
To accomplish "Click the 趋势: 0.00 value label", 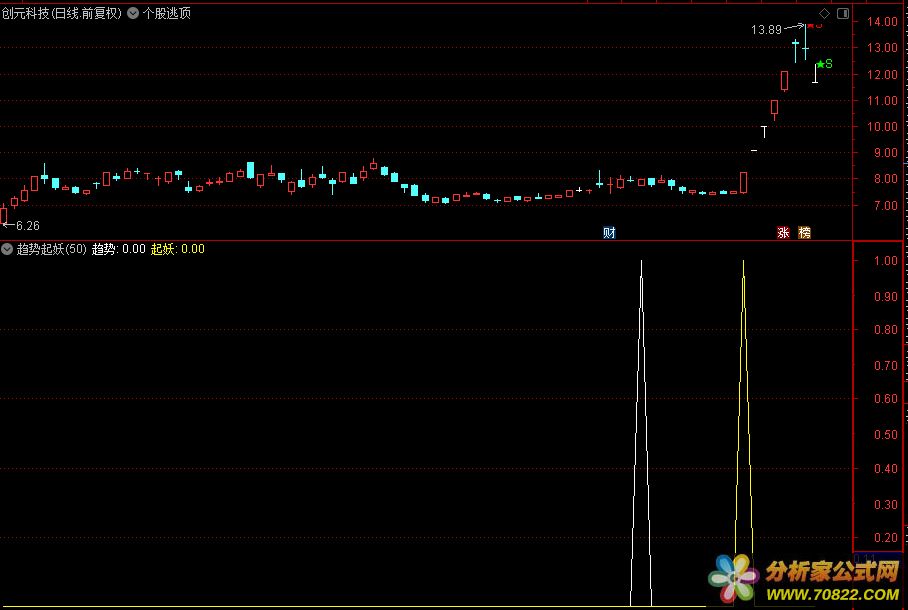I will pyautogui.click(x=119, y=249).
